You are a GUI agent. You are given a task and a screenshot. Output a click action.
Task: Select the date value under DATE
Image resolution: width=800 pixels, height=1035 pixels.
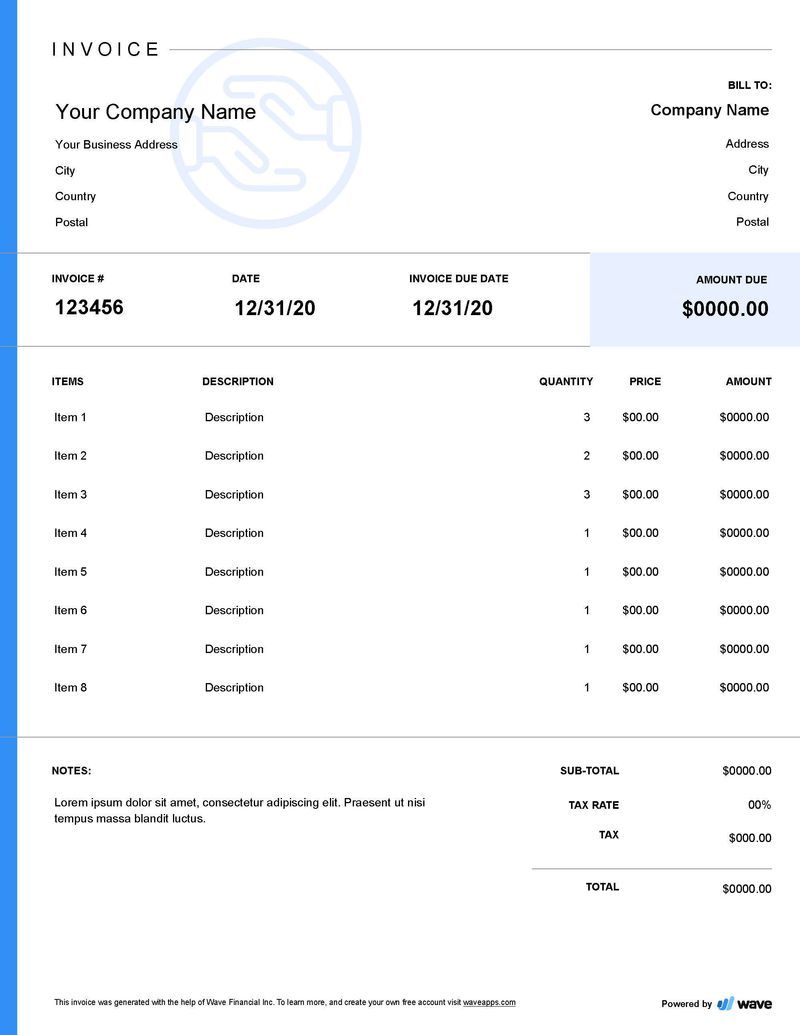coord(275,308)
